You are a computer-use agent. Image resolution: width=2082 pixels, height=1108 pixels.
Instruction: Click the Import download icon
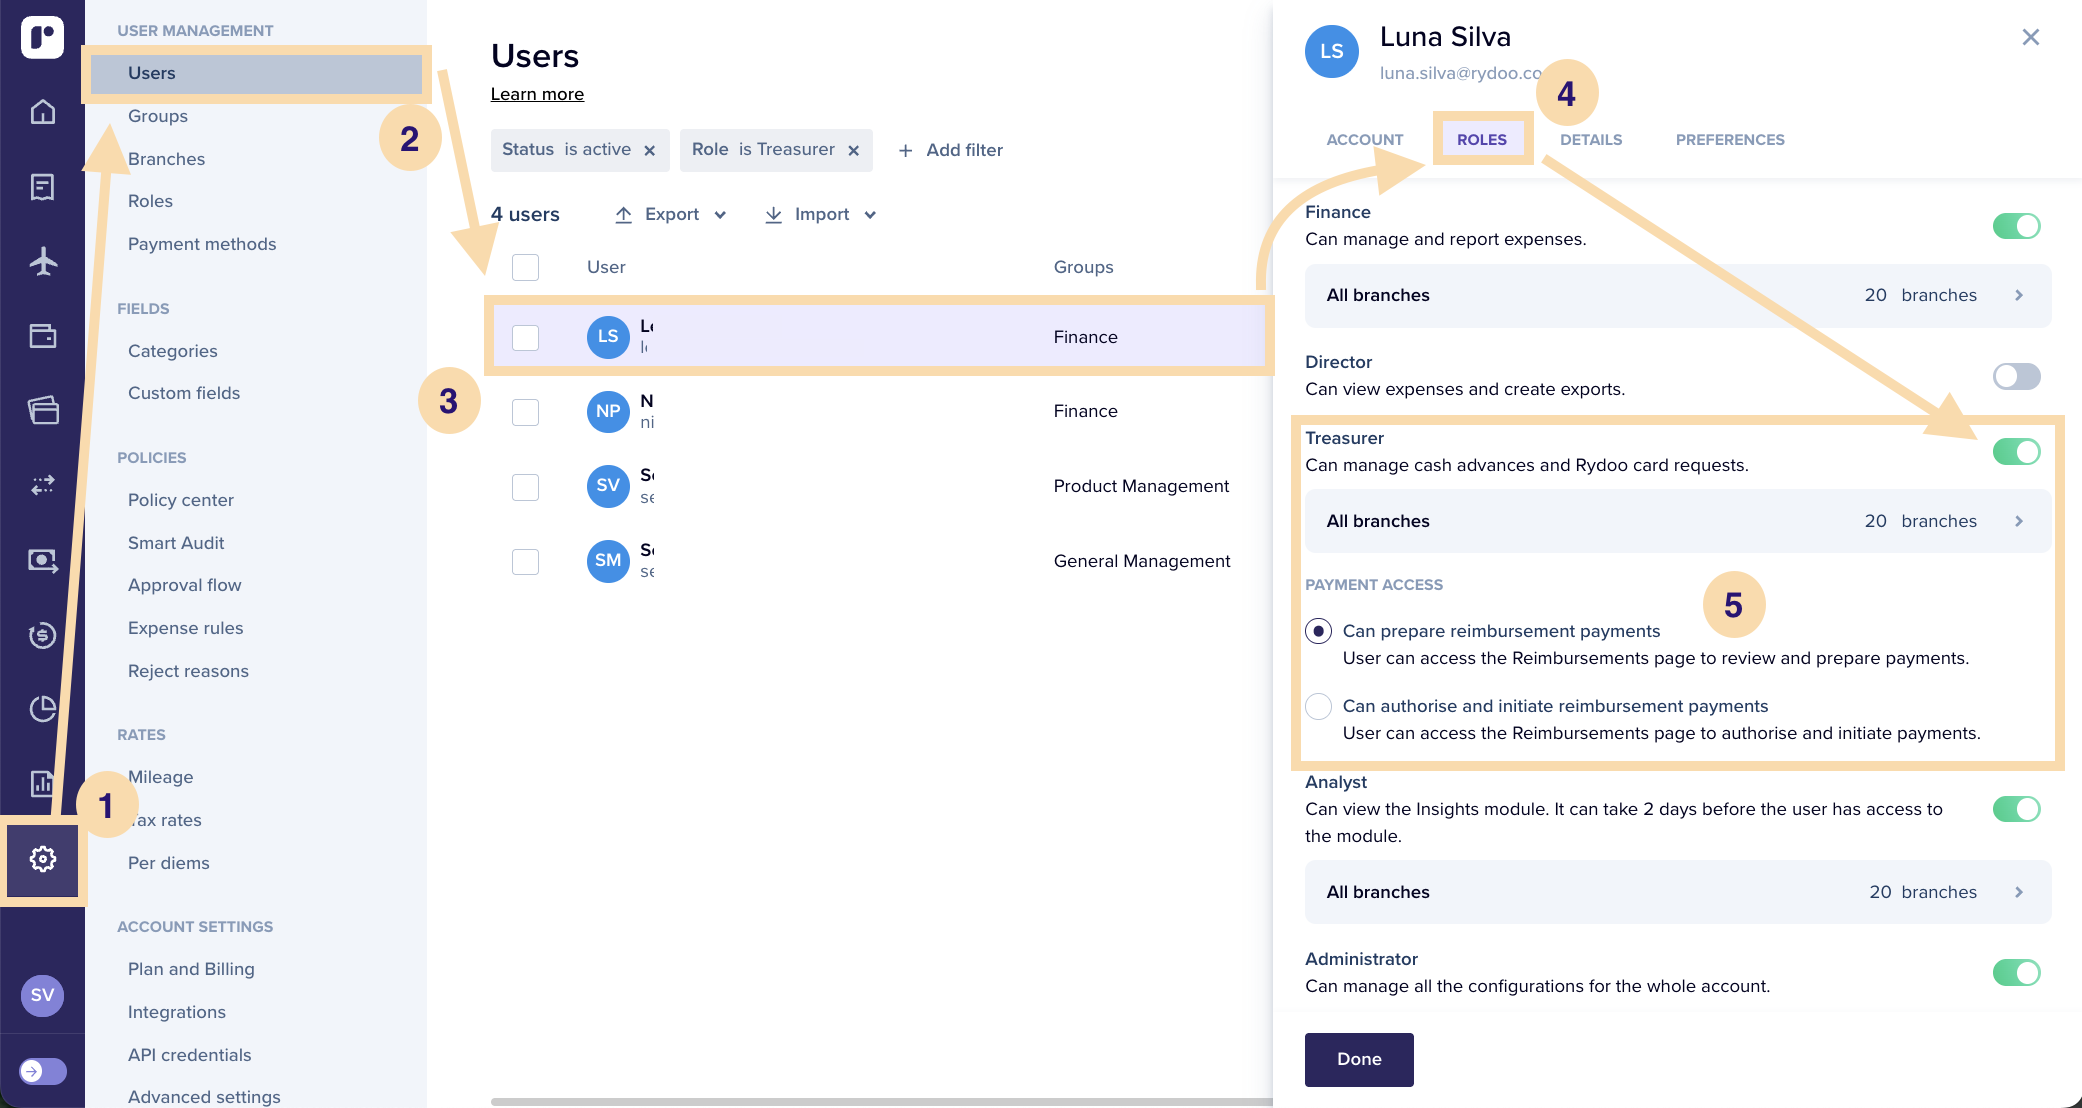coord(773,214)
